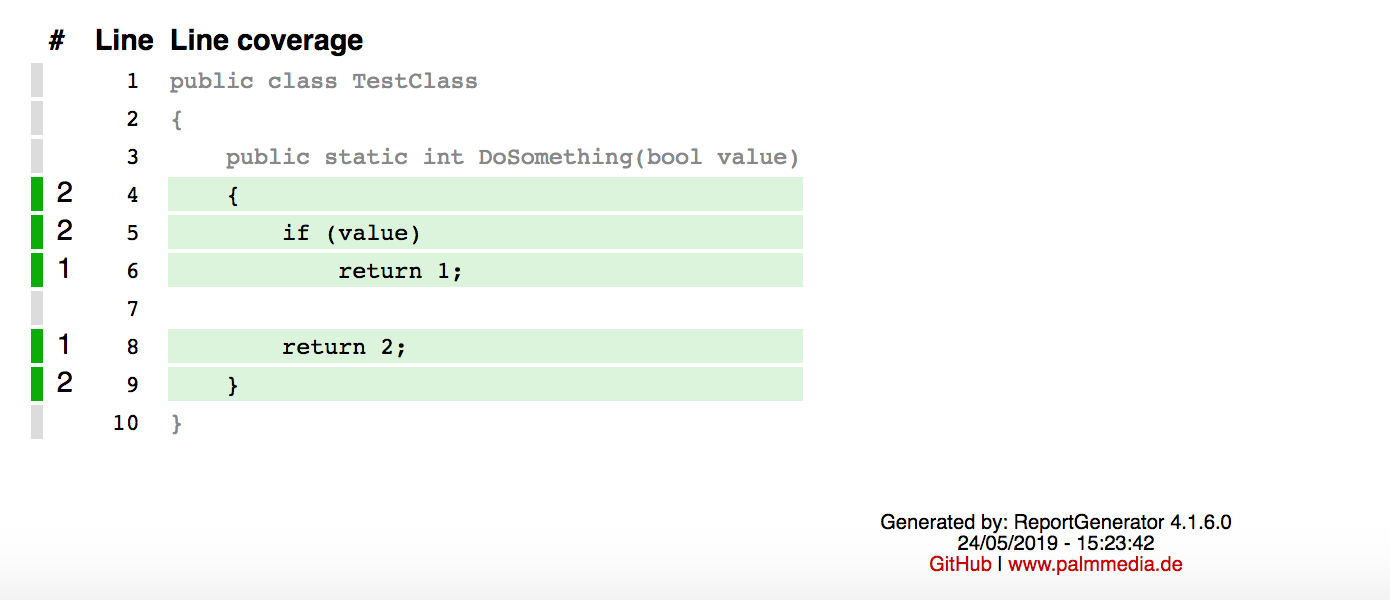Click the timestamp '24/05/2019 - 15:23:42'

1056,543
